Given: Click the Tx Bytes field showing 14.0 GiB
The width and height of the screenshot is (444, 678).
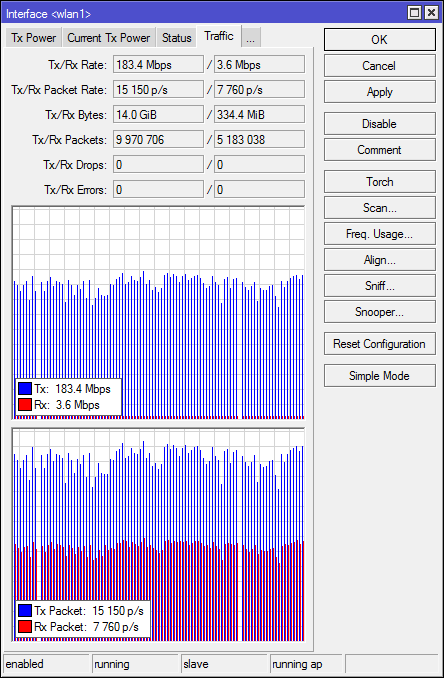Looking at the screenshot, I should coord(158,115).
